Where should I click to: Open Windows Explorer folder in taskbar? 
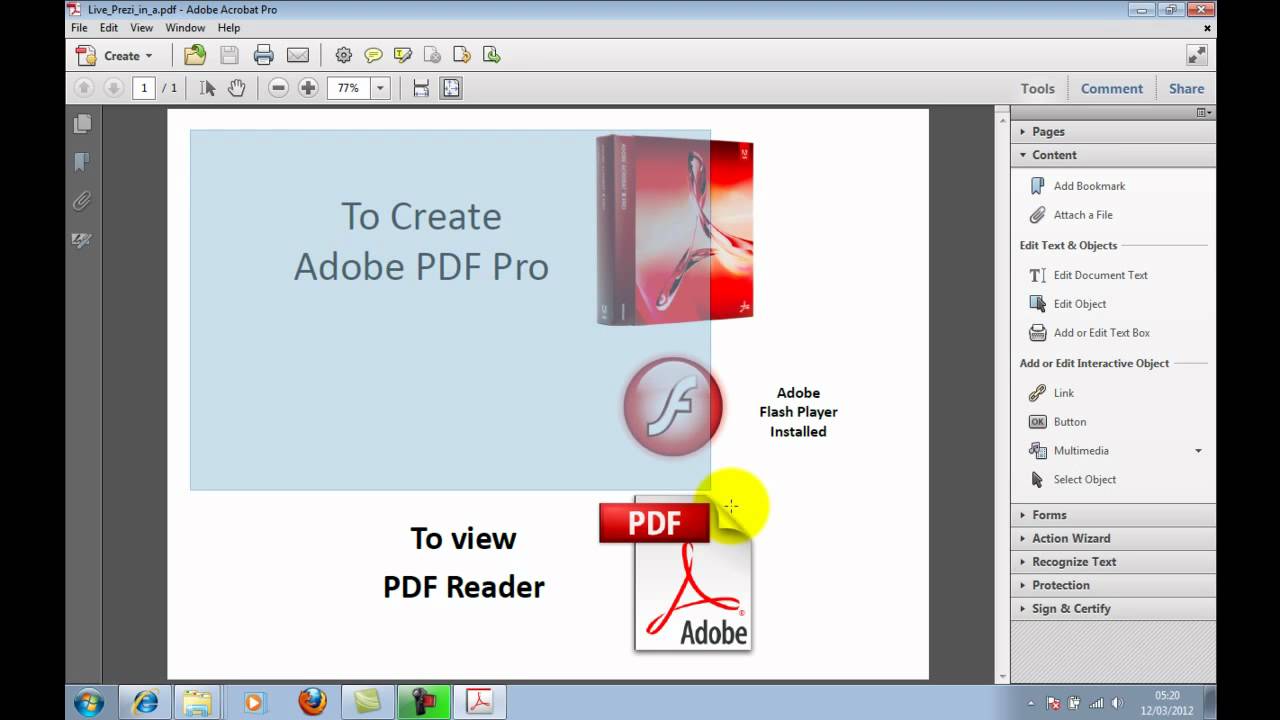pyautogui.click(x=198, y=703)
